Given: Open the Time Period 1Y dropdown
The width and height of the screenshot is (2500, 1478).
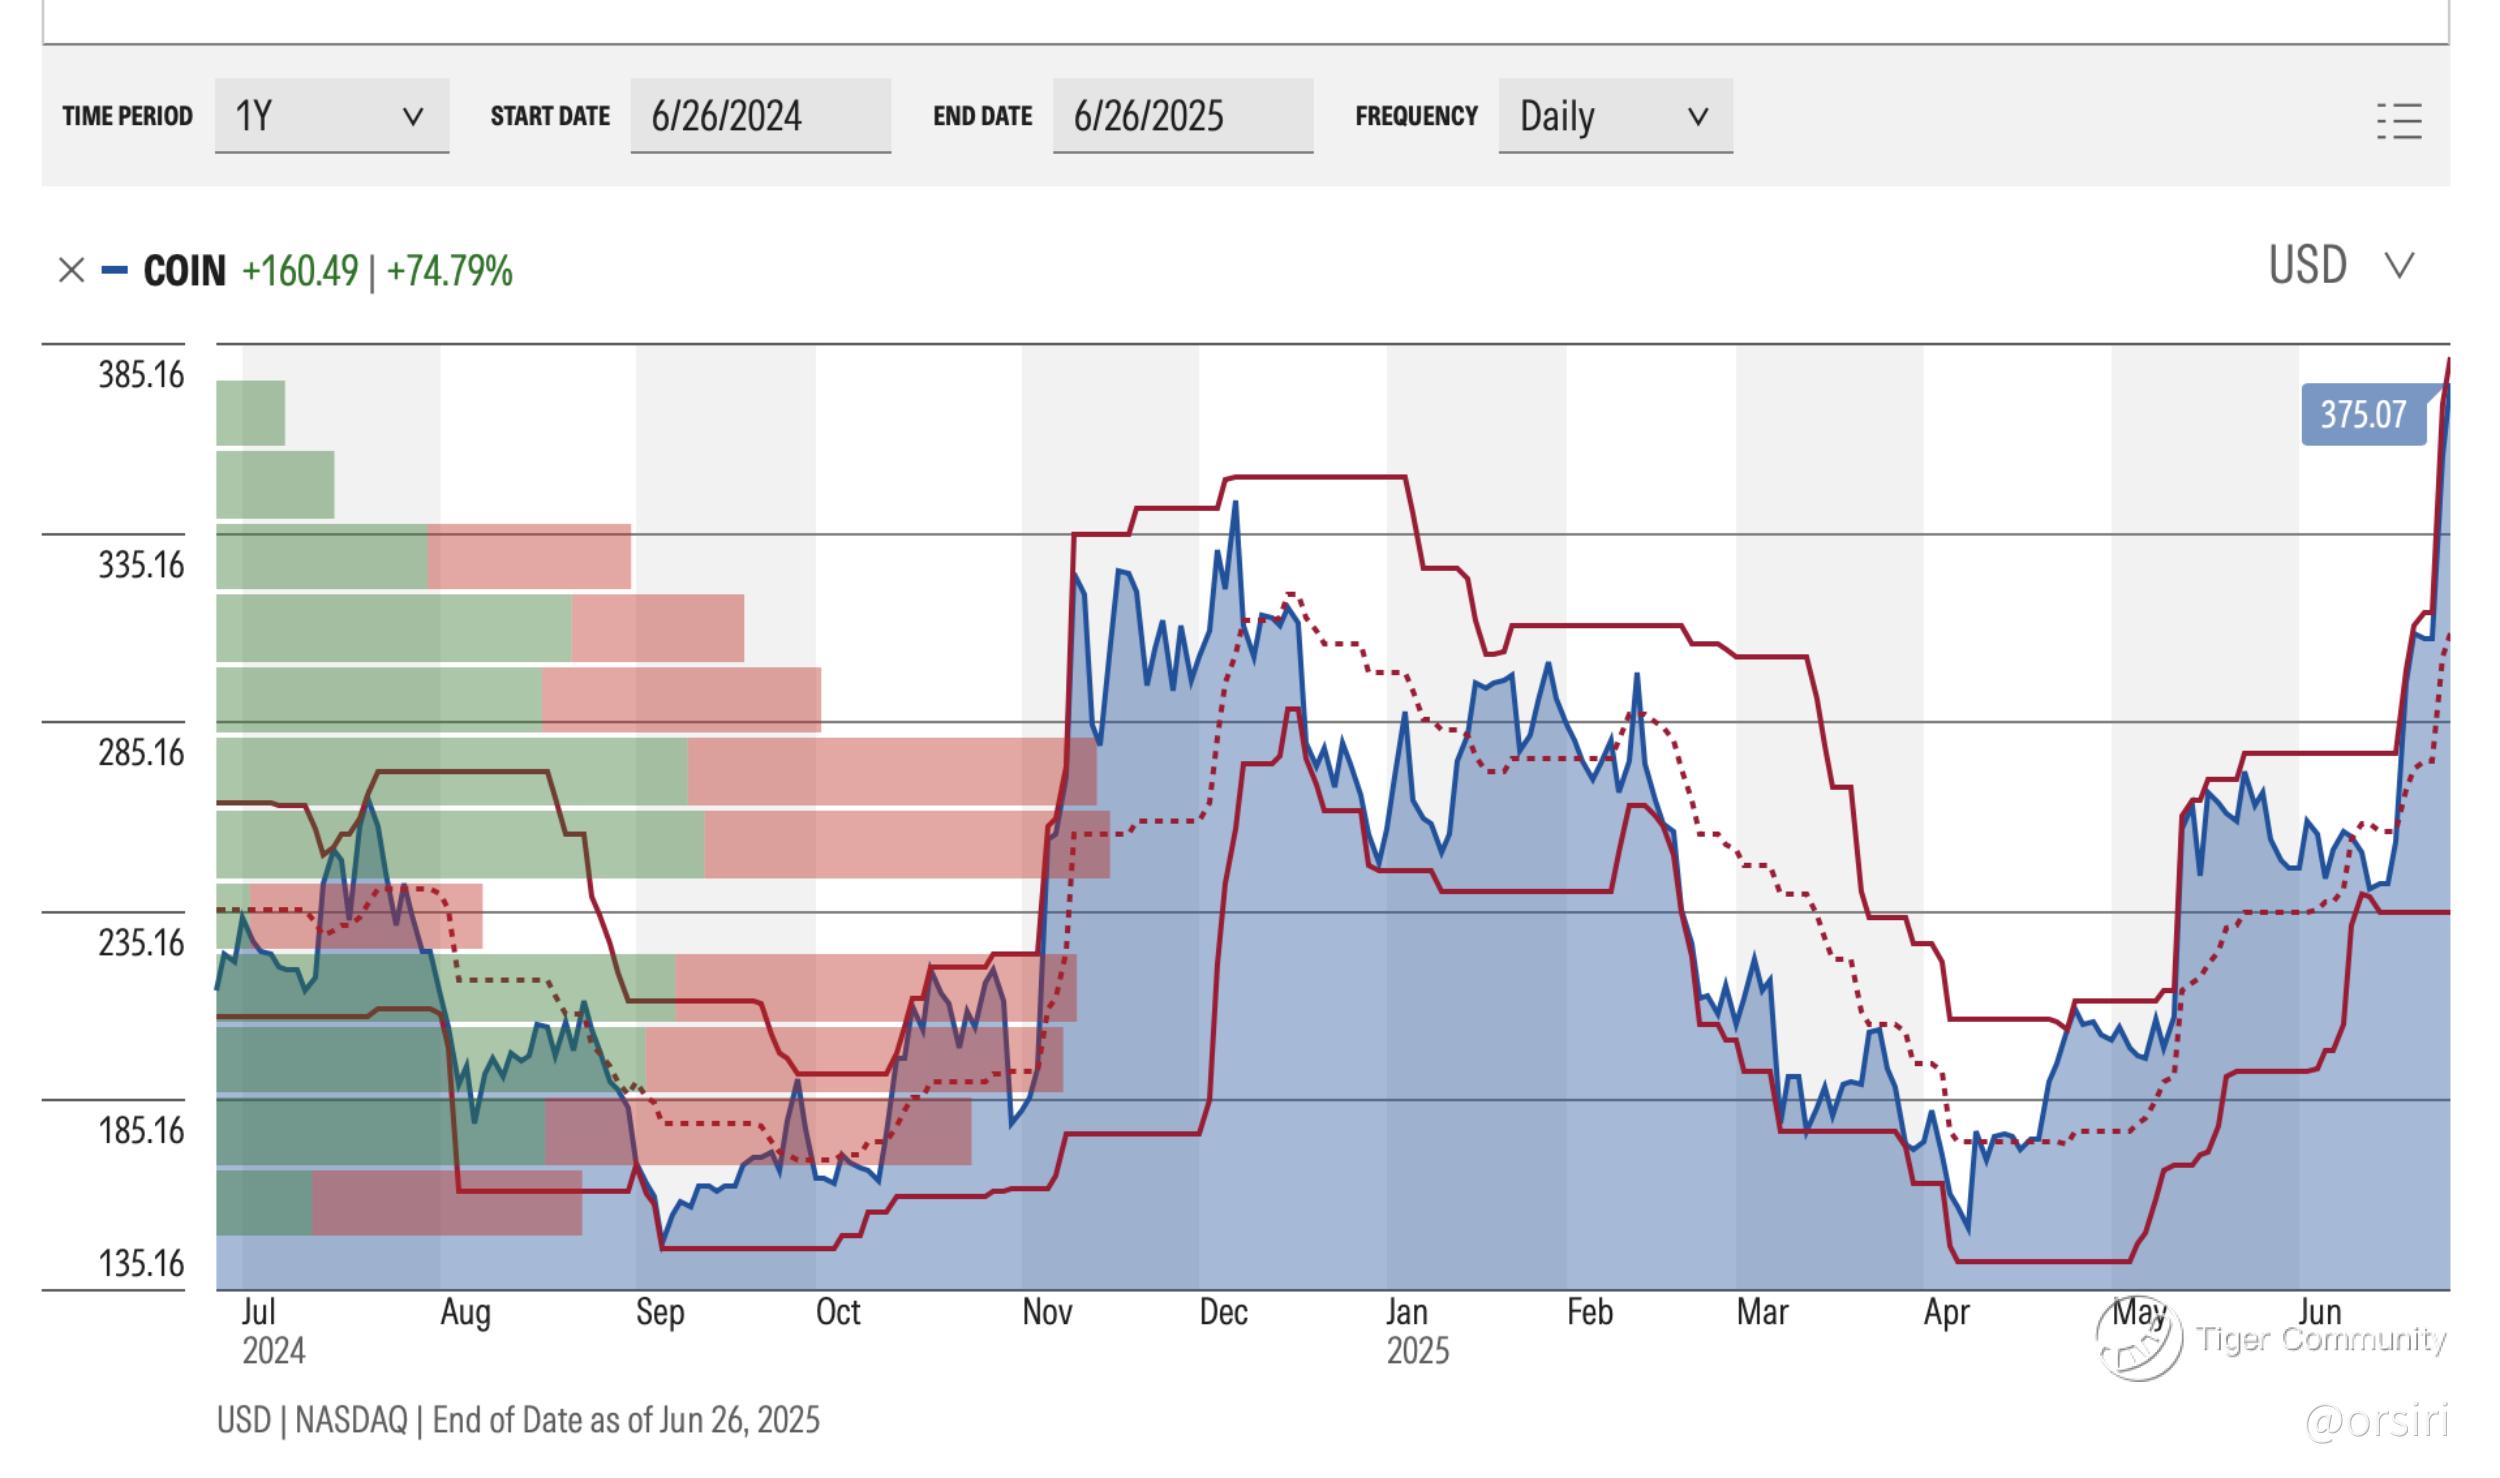Looking at the screenshot, I should (x=332, y=116).
